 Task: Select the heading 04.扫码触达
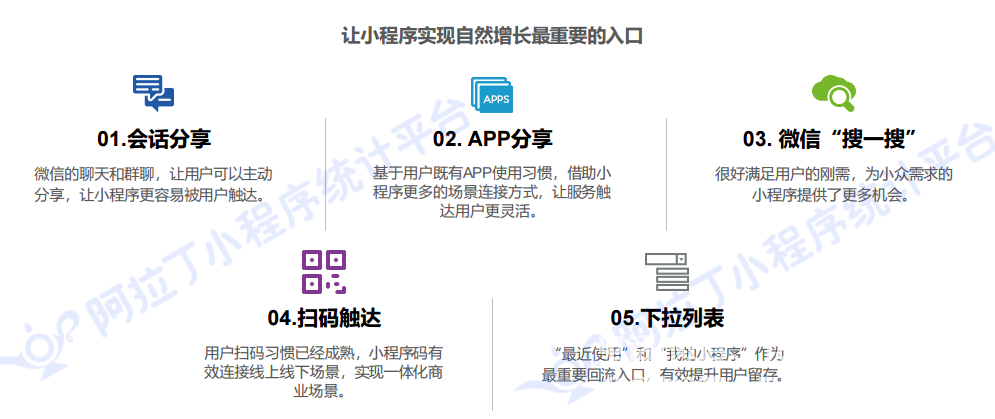tap(324, 318)
